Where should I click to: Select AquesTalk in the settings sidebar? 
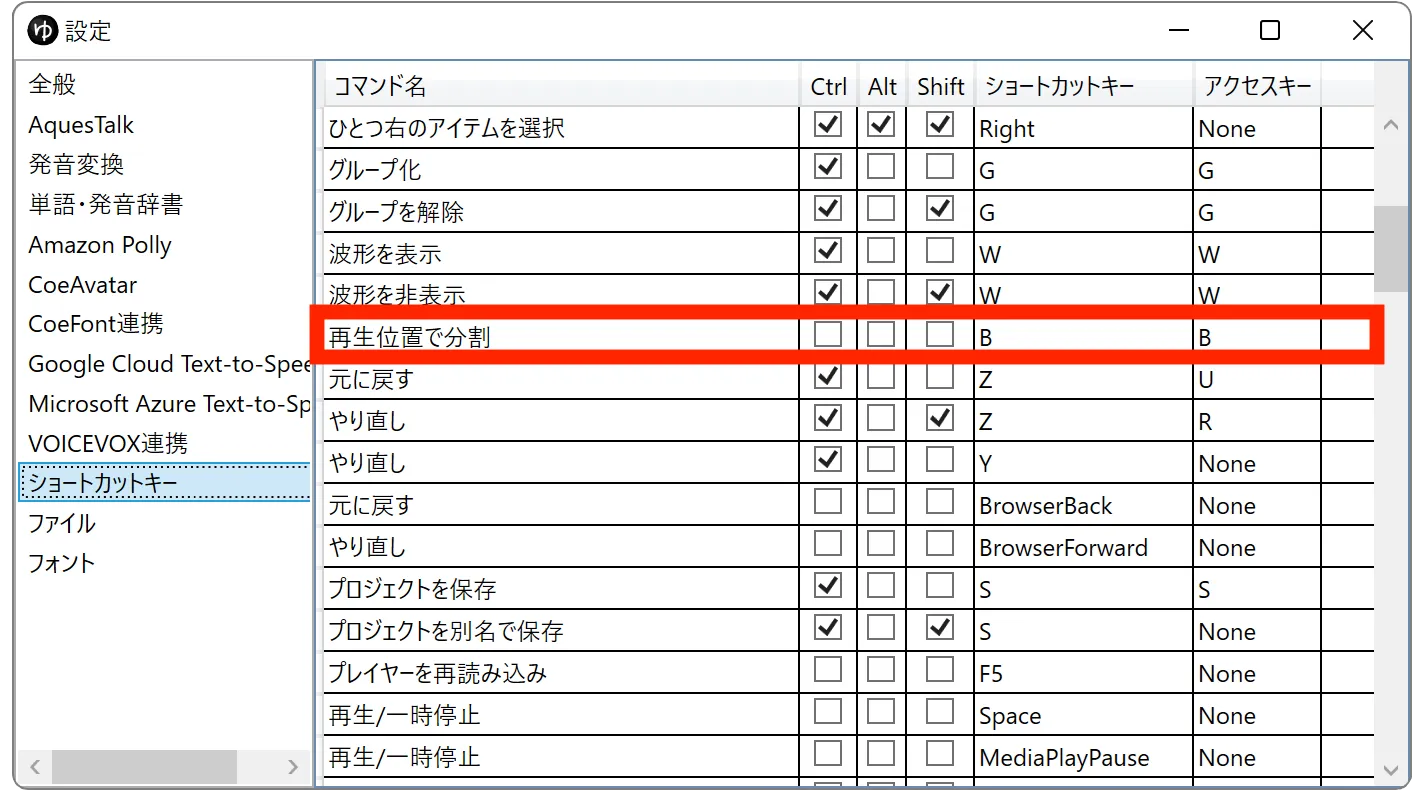pos(81,125)
